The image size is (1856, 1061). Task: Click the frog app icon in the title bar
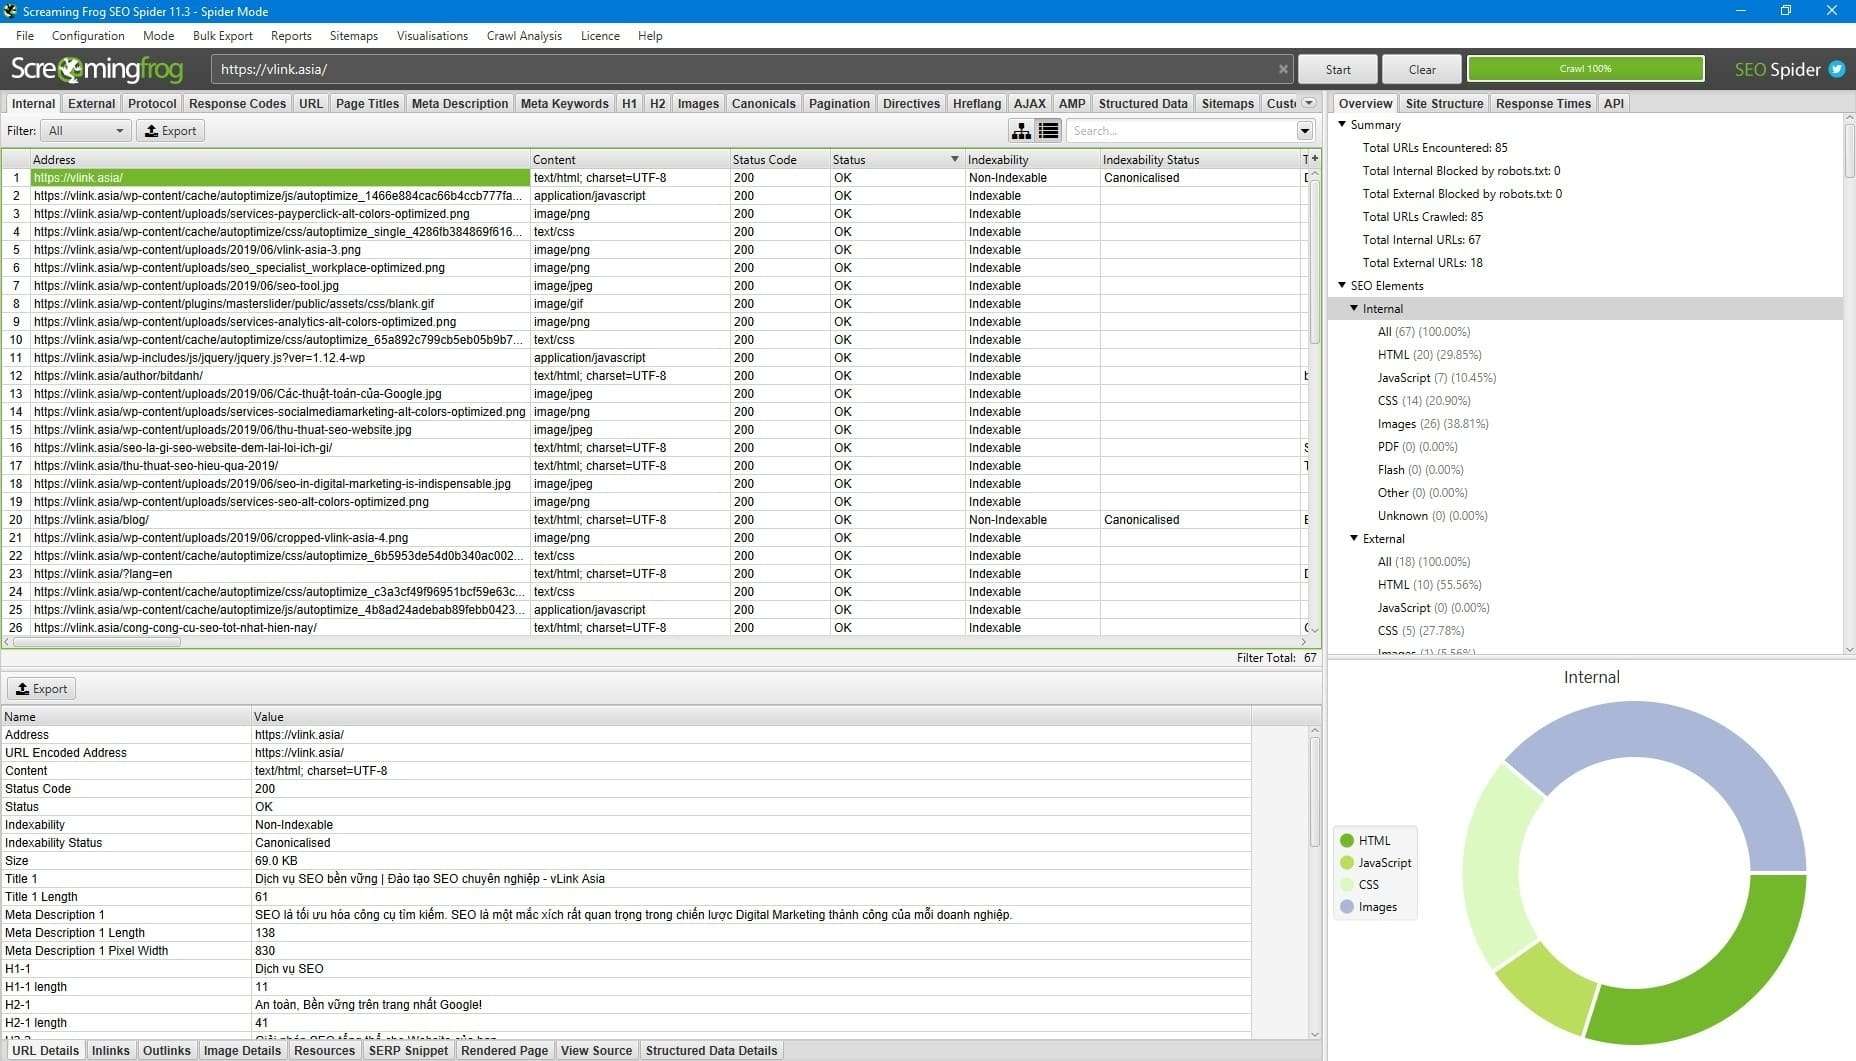click(x=10, y=11)
